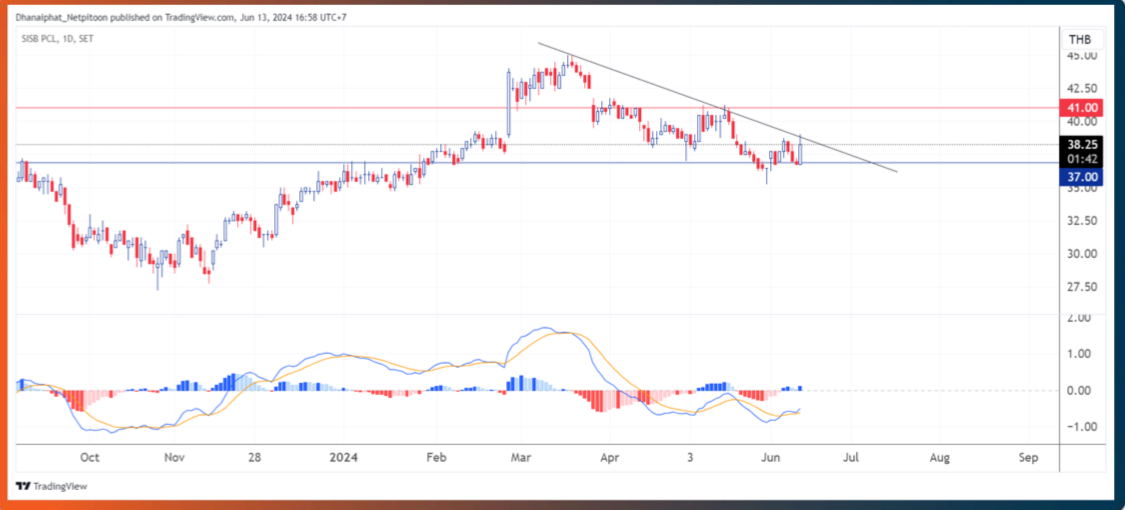
Task: Click the published on TradingView.com header text
Action: pos(182,19)
